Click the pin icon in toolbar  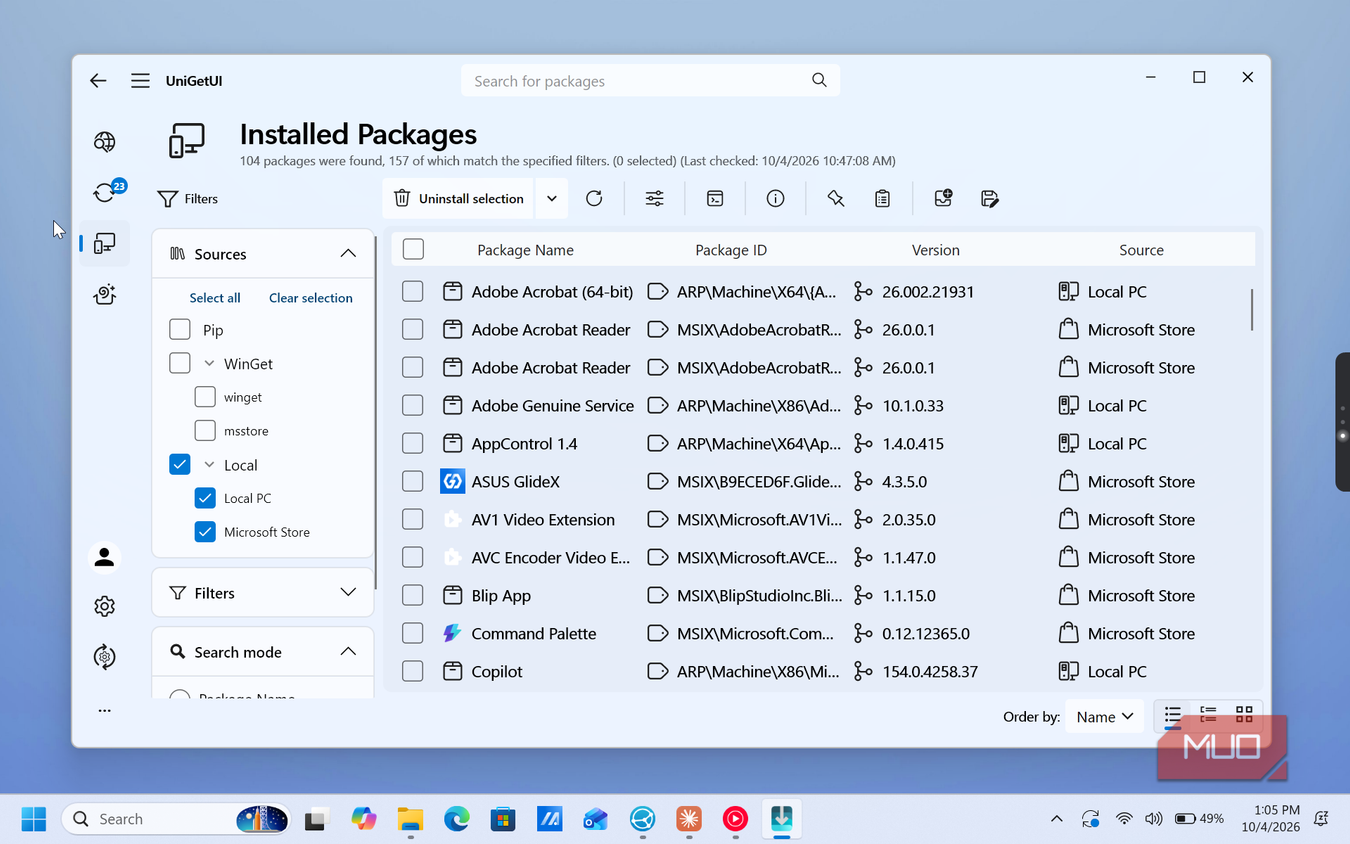click(x=836, y=198)
